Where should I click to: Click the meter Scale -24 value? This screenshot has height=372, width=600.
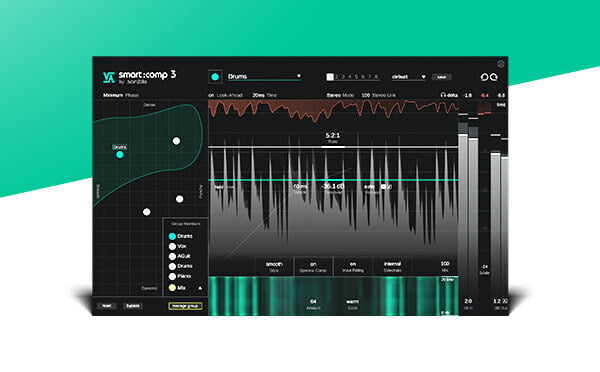484,266
